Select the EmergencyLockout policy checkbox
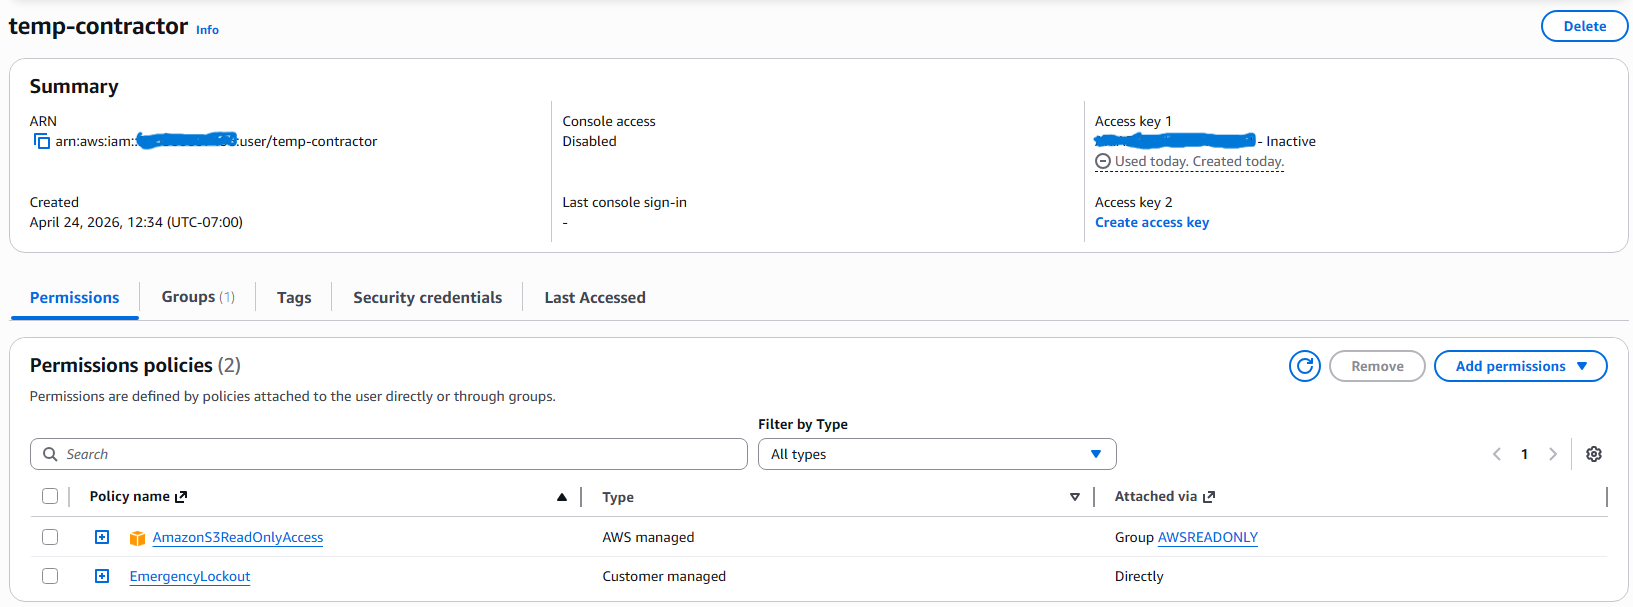Screen dimensions: 1633x607 (x=50, y=577)
